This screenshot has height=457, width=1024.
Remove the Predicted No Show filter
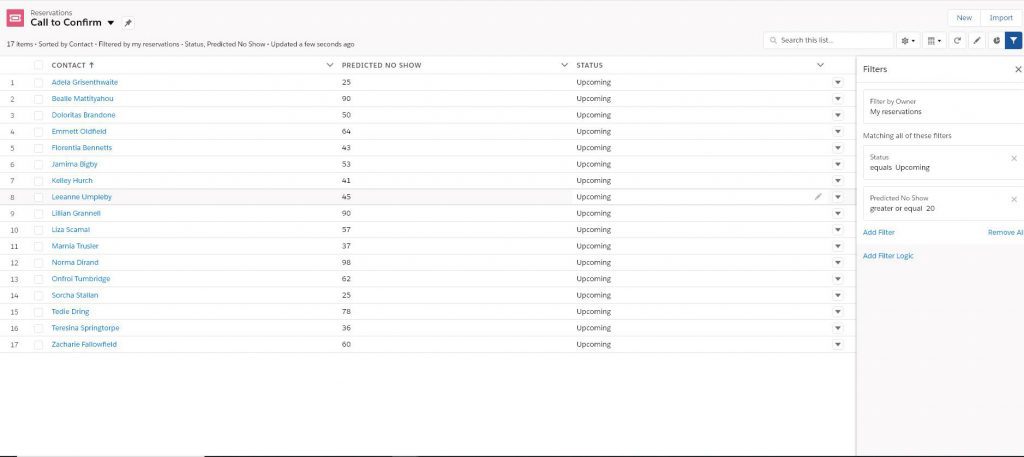1014,199
